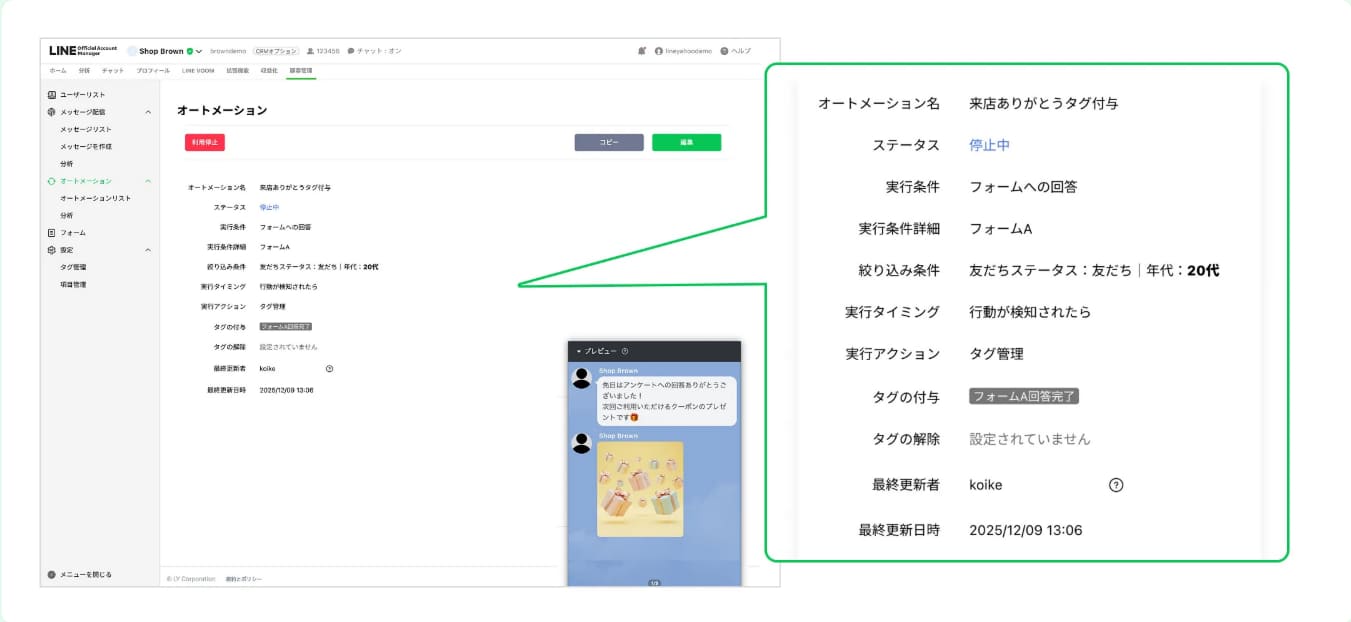Open タグ管理 in sidebar
Image resolution: width=1351 pixels, height=622 pixels.
coord(73,267)
